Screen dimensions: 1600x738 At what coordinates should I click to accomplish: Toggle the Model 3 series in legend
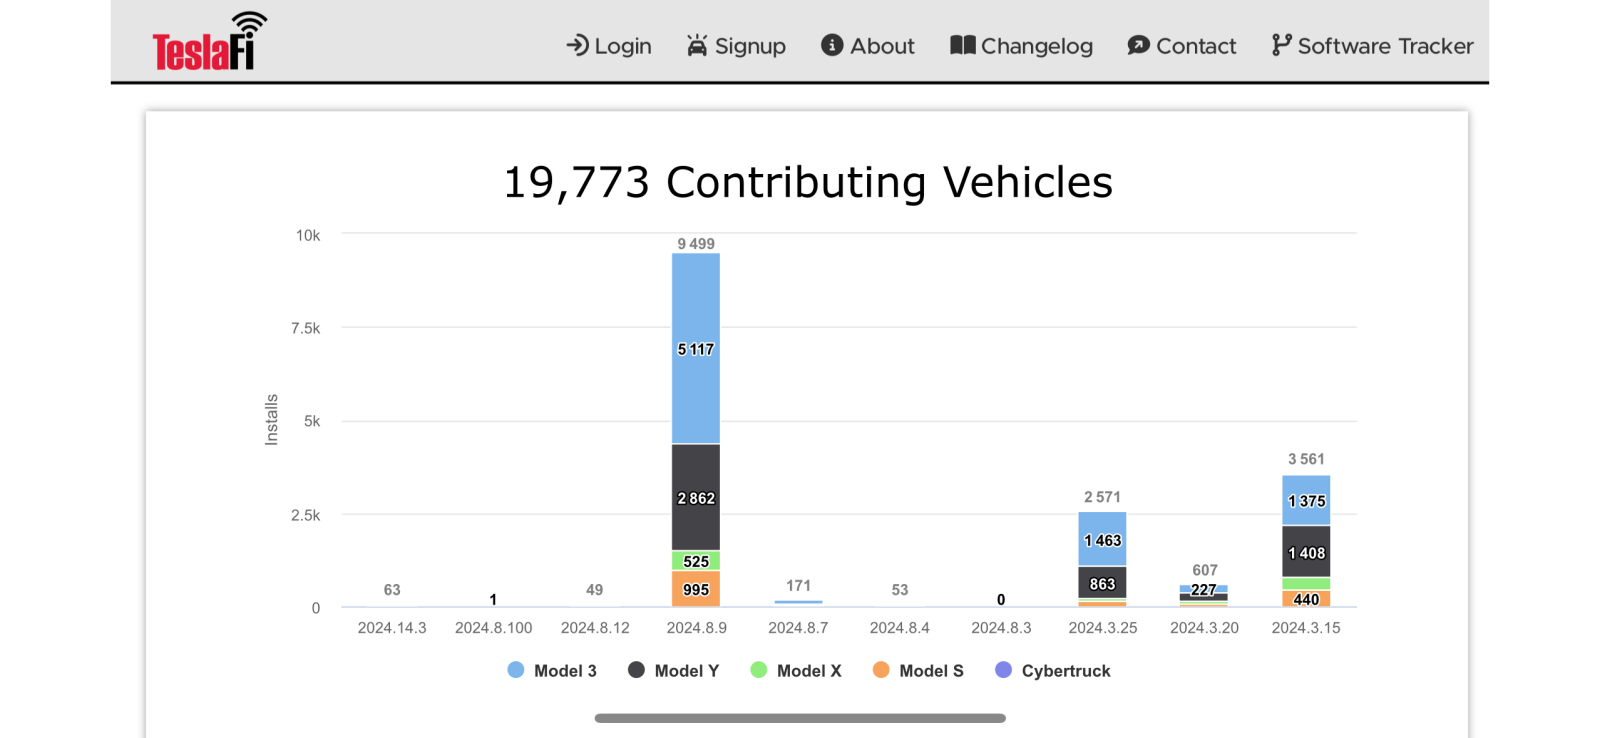tap(552, 671)
